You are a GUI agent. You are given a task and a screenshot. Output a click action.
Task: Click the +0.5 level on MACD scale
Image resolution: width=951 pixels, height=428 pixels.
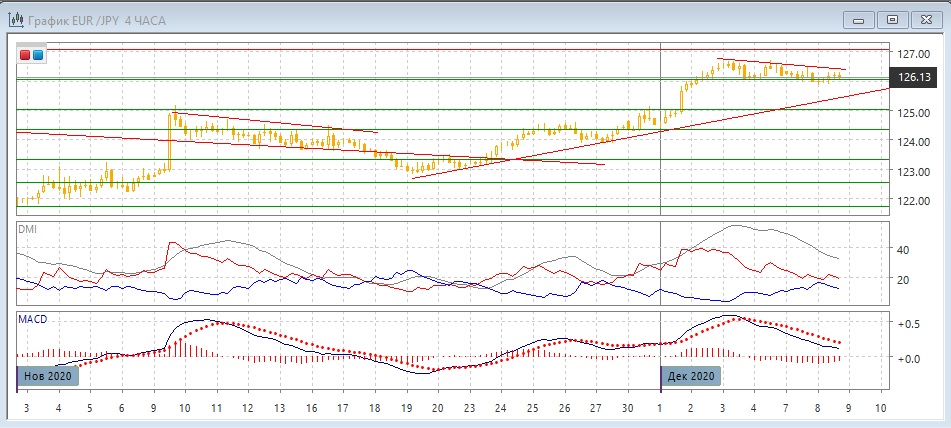tap(908, 325)
